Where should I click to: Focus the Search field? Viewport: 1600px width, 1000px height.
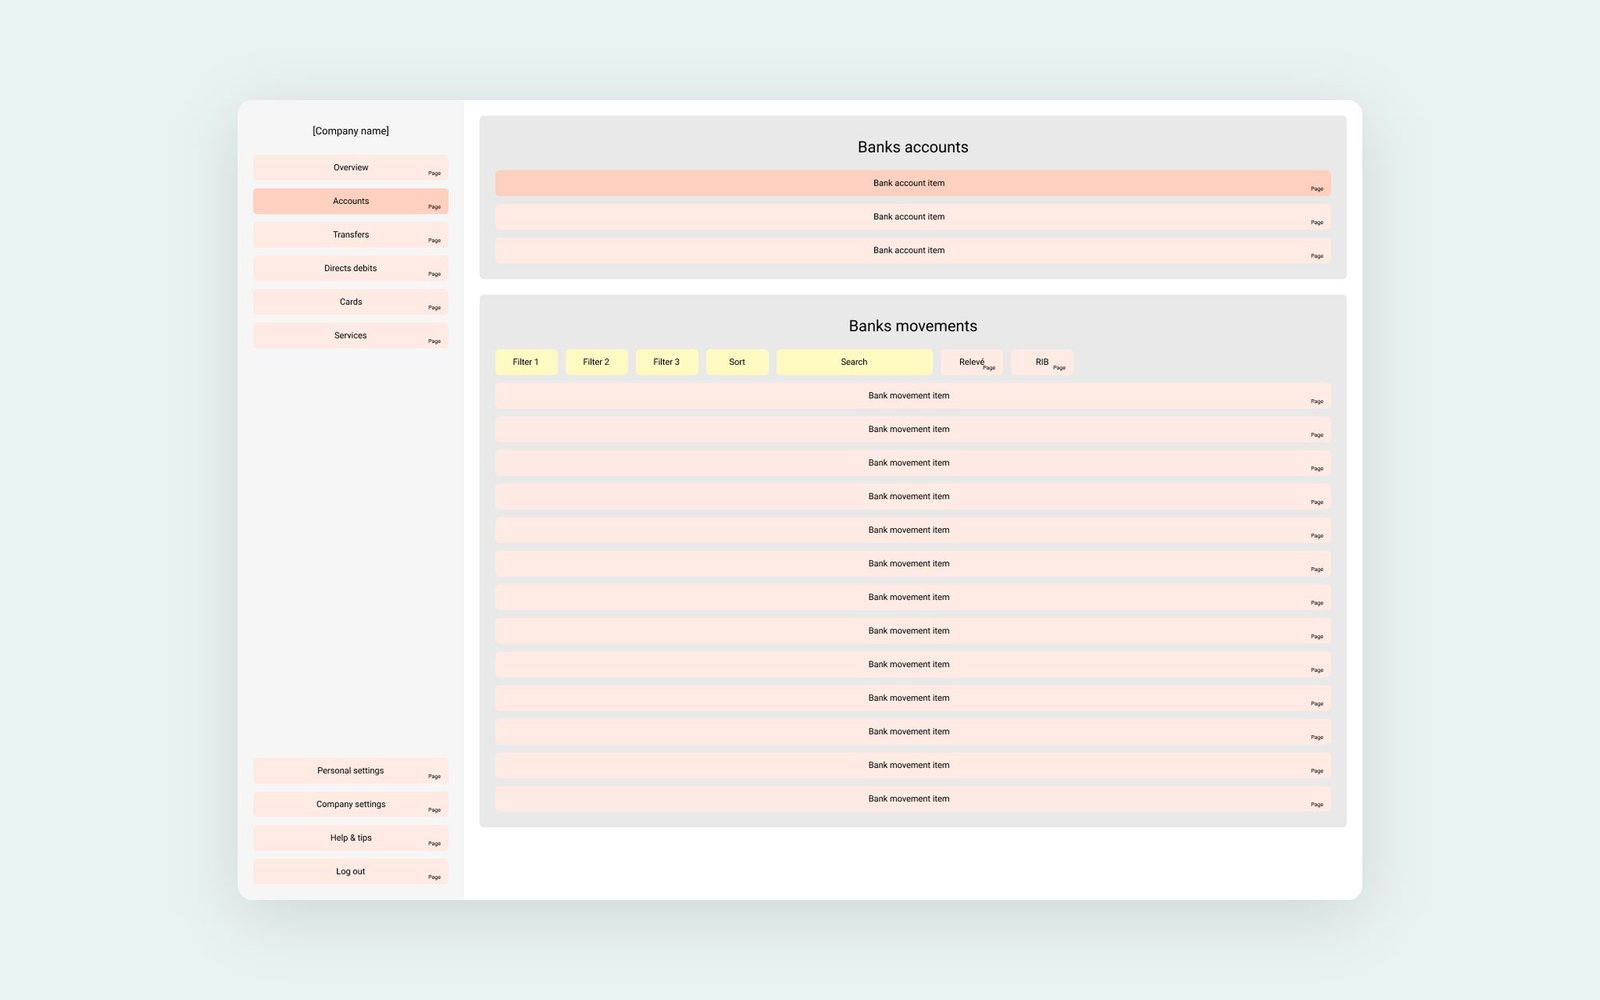[854, 362]
